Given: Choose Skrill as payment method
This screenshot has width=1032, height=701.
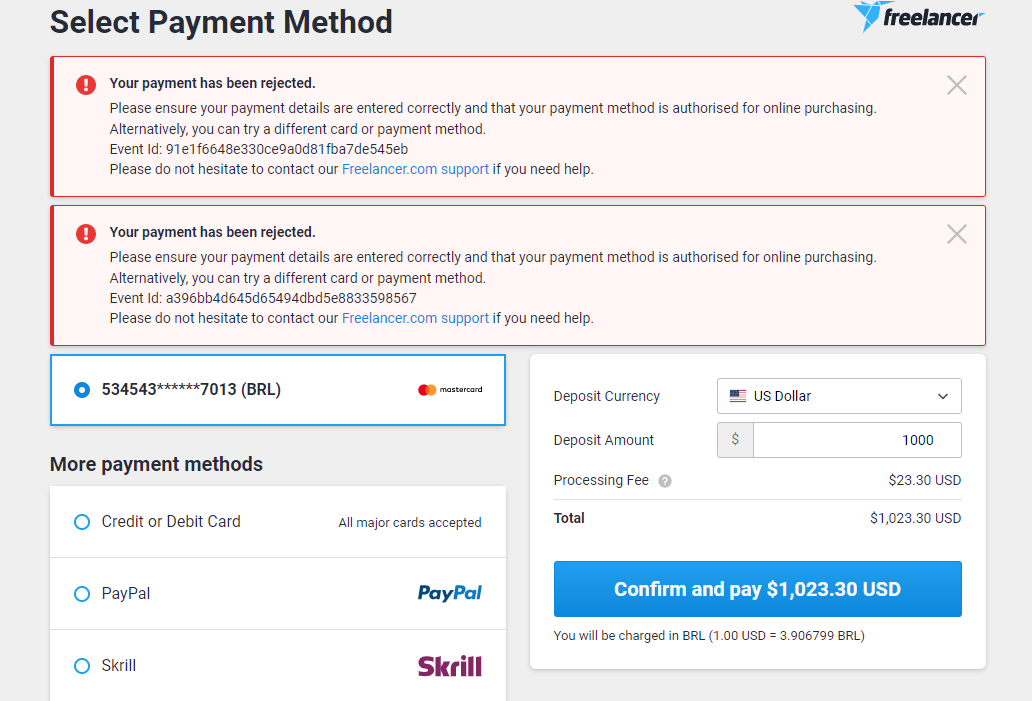Looking at the screenshot, I should 82,666.
